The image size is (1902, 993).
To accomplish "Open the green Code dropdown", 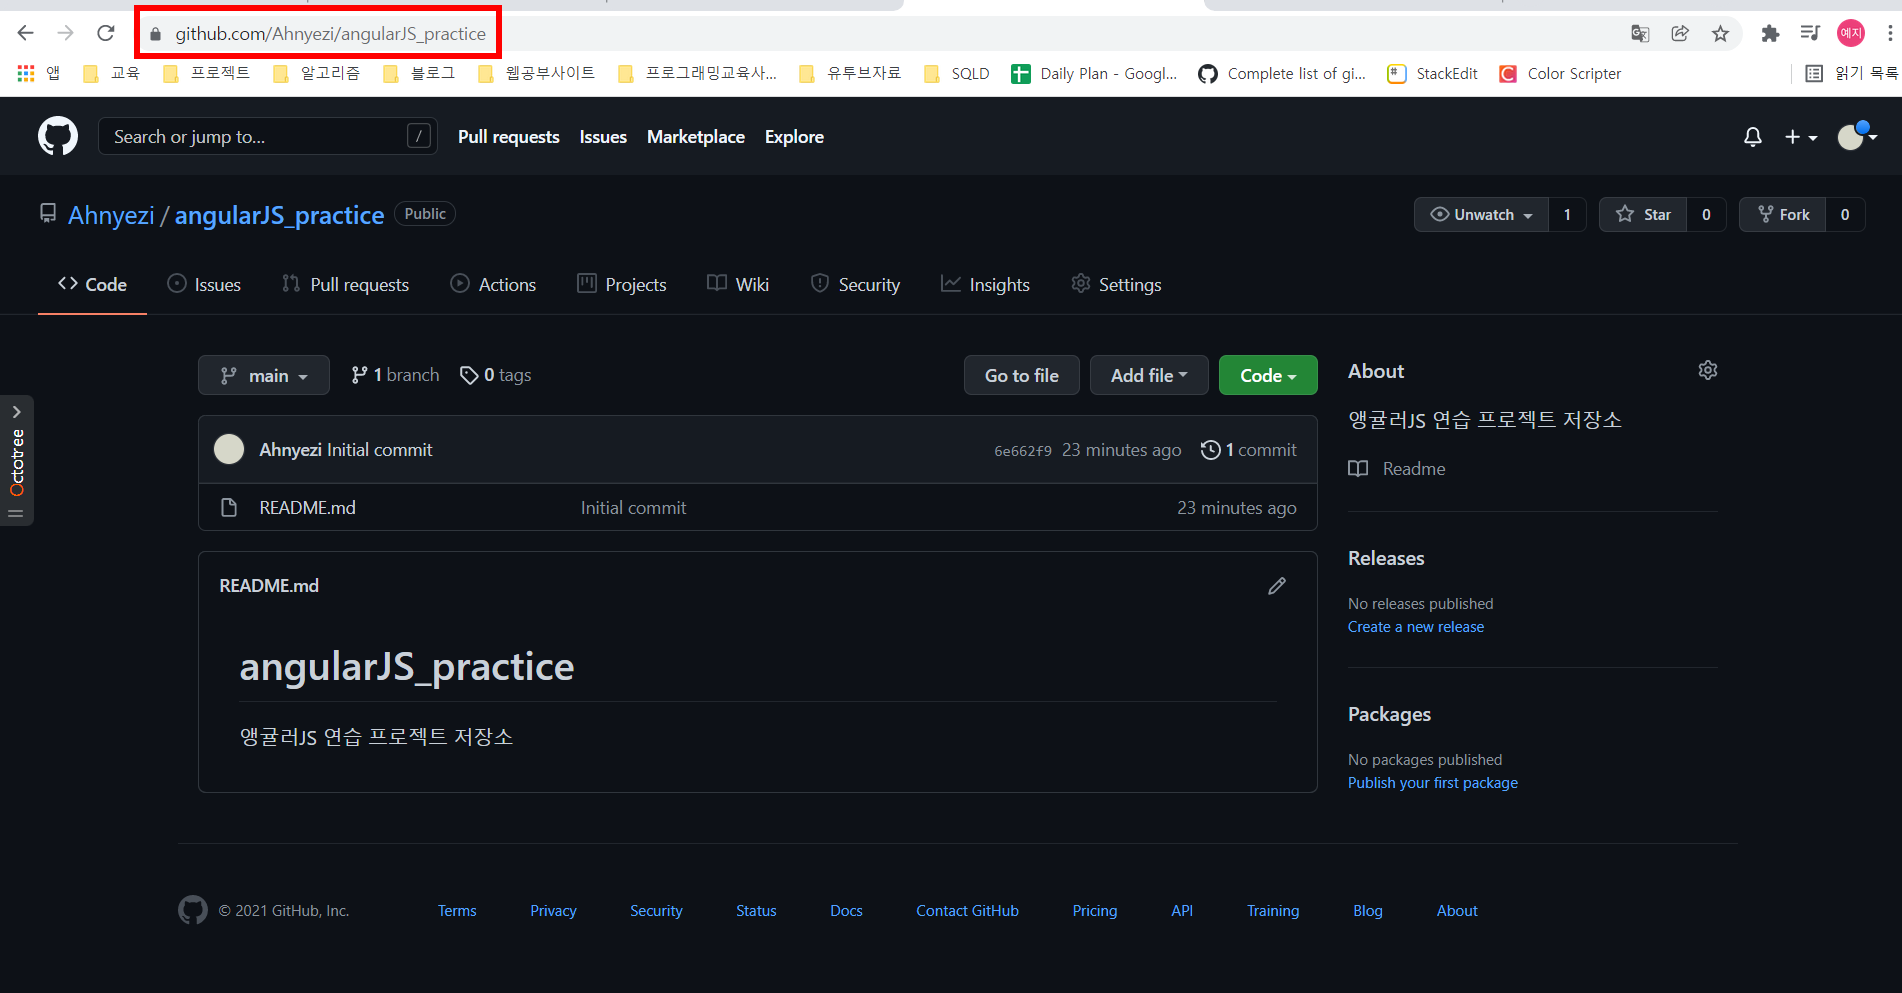I will click(1268, 375).
